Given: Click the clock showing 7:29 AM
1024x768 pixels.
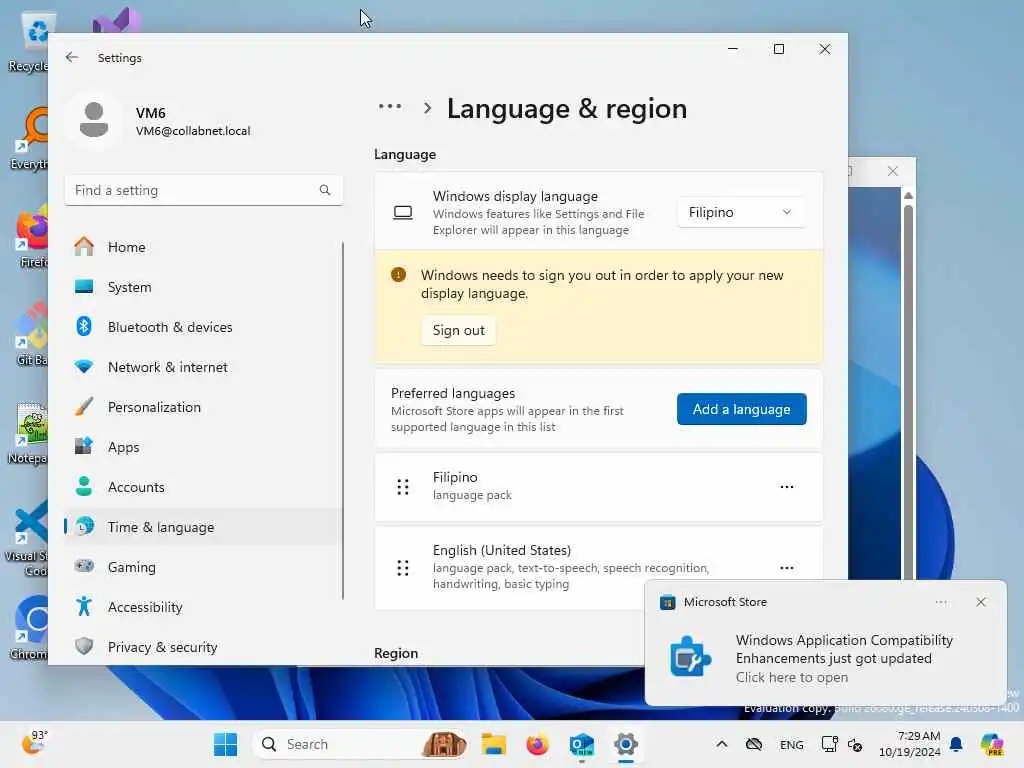Looking at the screenshot, I should (x=909, y=744).
